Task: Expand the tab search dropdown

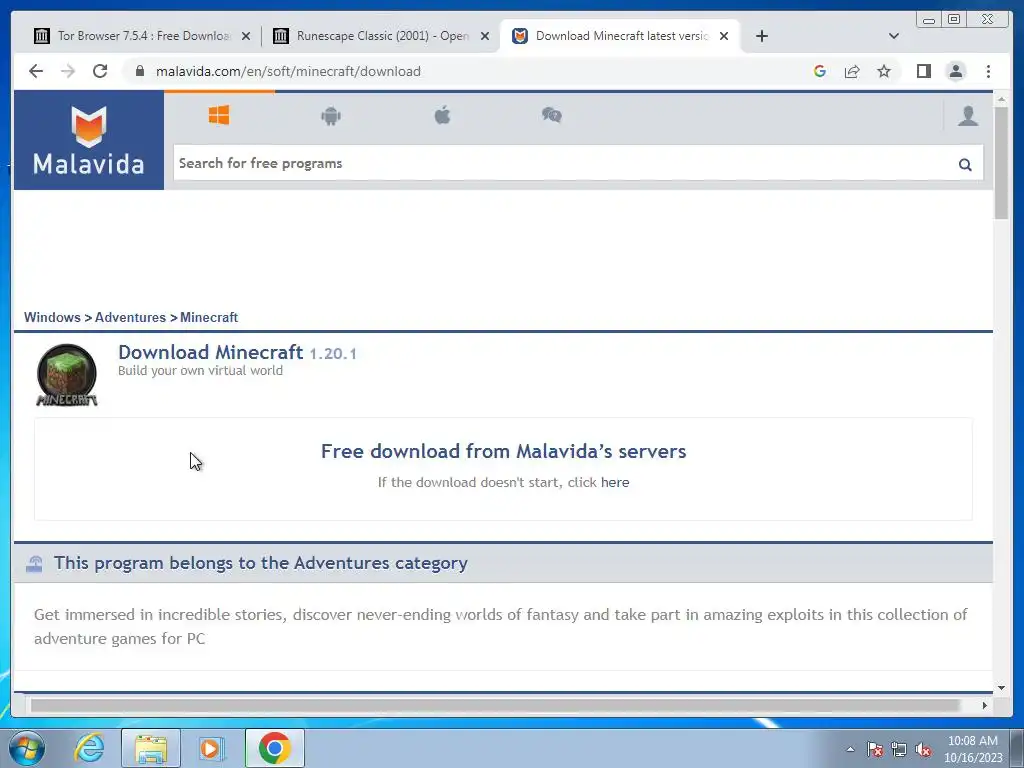Action: pyautogui.click(x=894, y=36)
